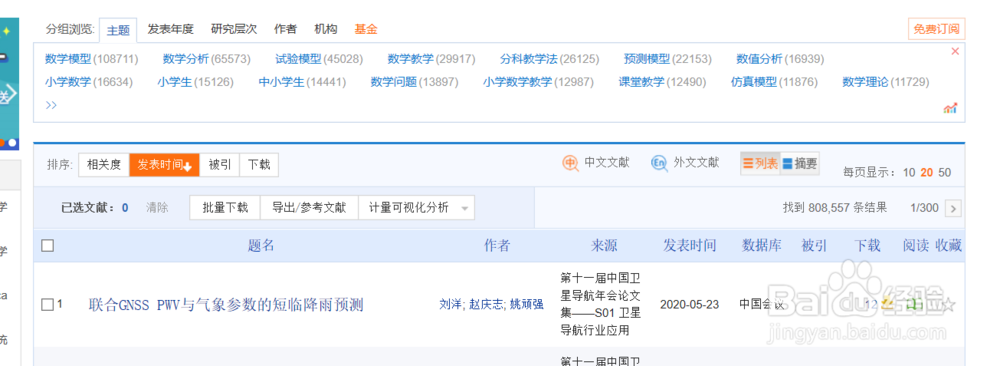Sort results by 相关度

pos(104,165)
